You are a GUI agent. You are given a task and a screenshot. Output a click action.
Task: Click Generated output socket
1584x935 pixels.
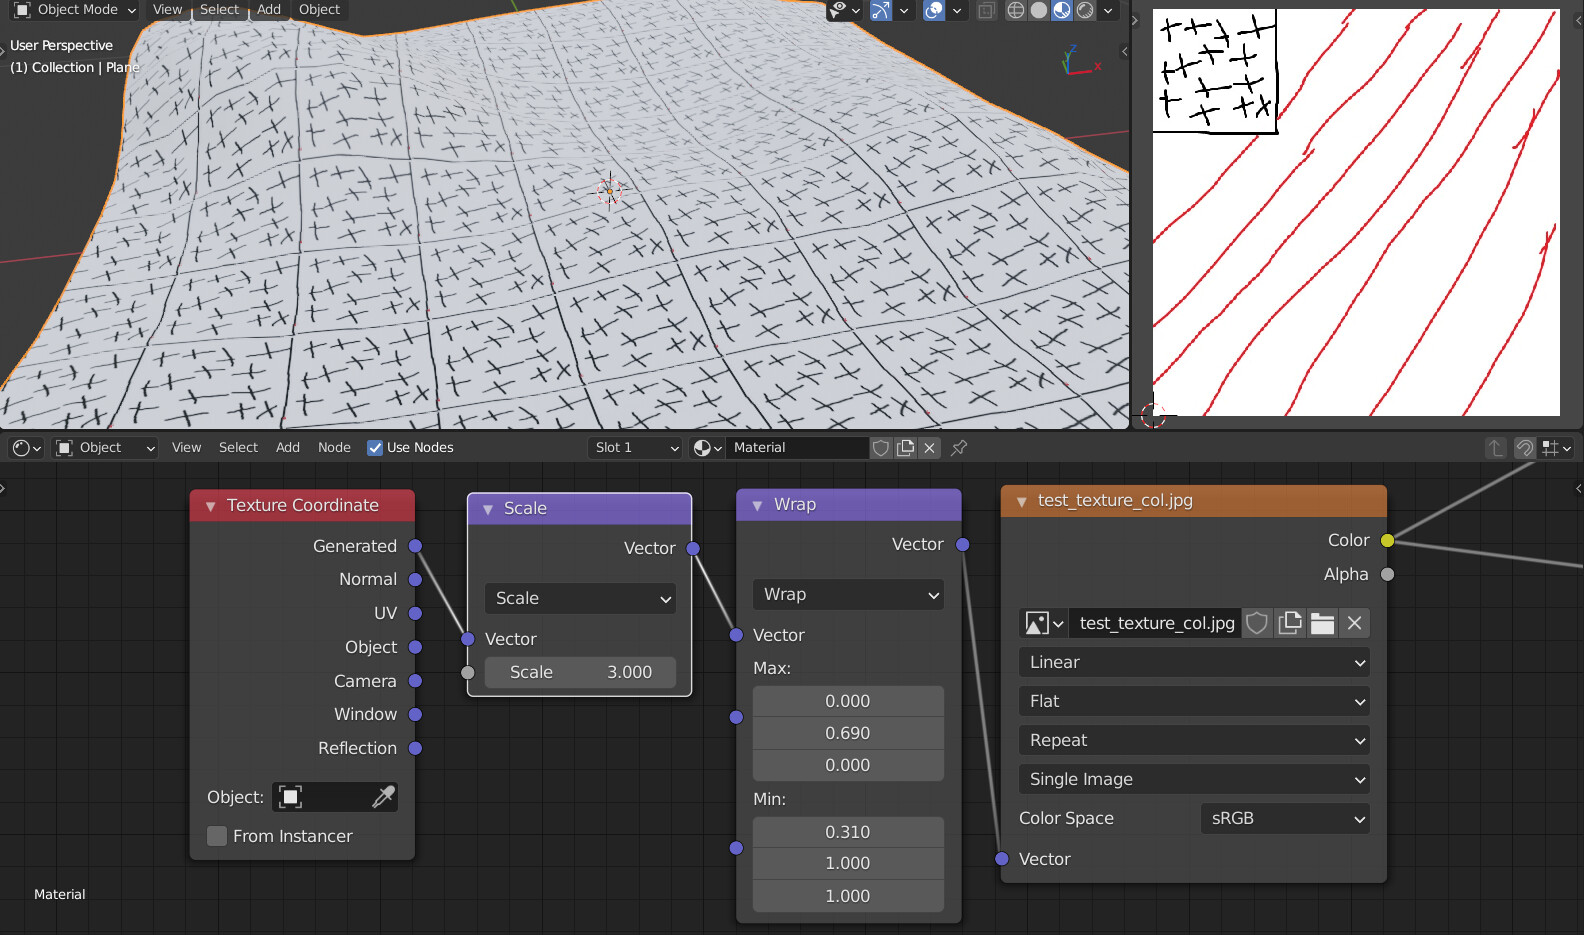pos(415,545)
